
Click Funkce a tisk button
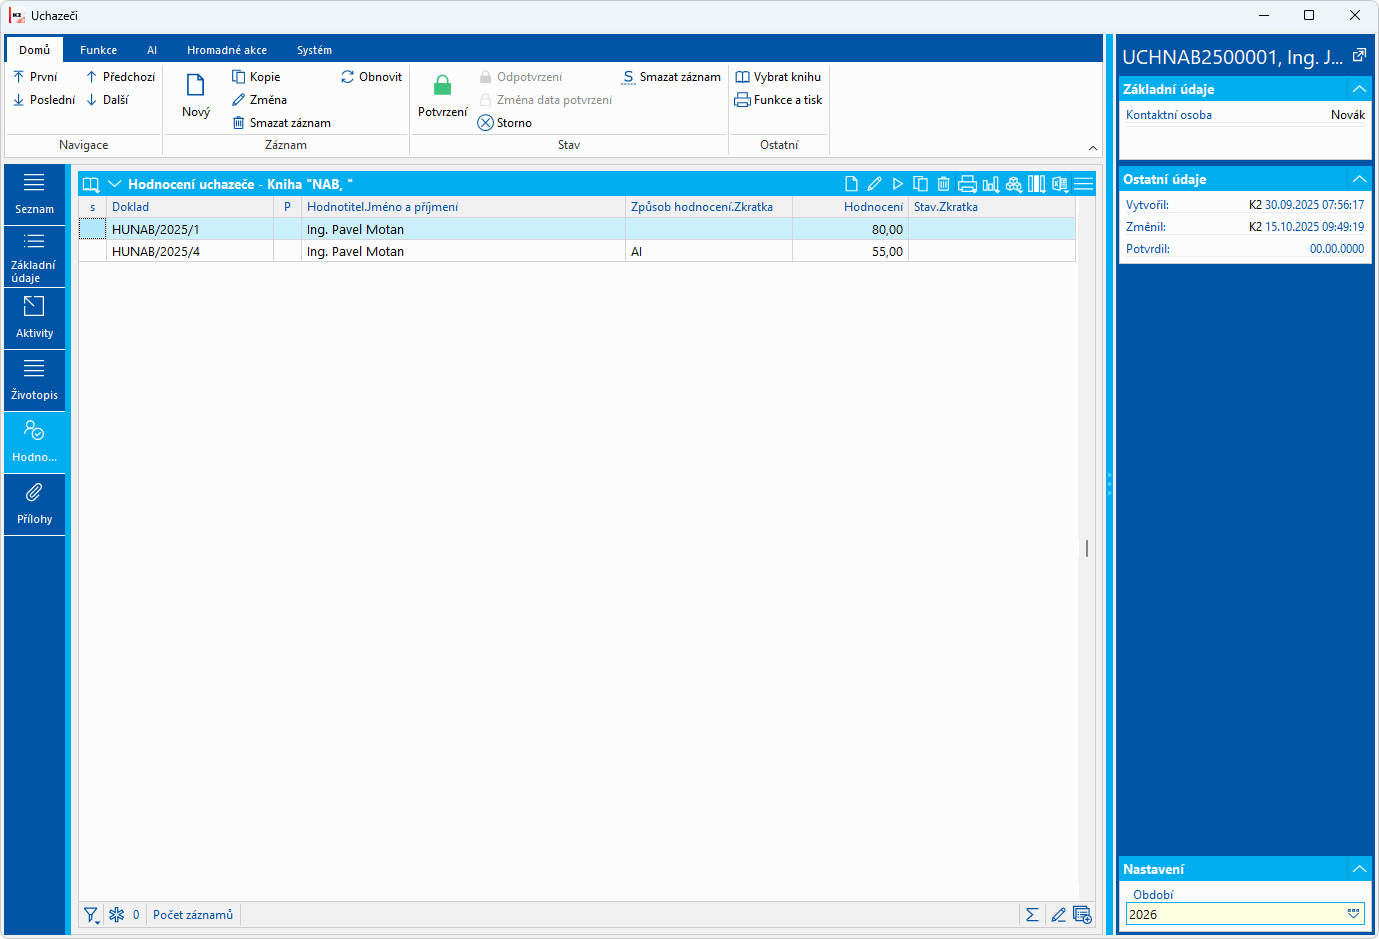778,100
